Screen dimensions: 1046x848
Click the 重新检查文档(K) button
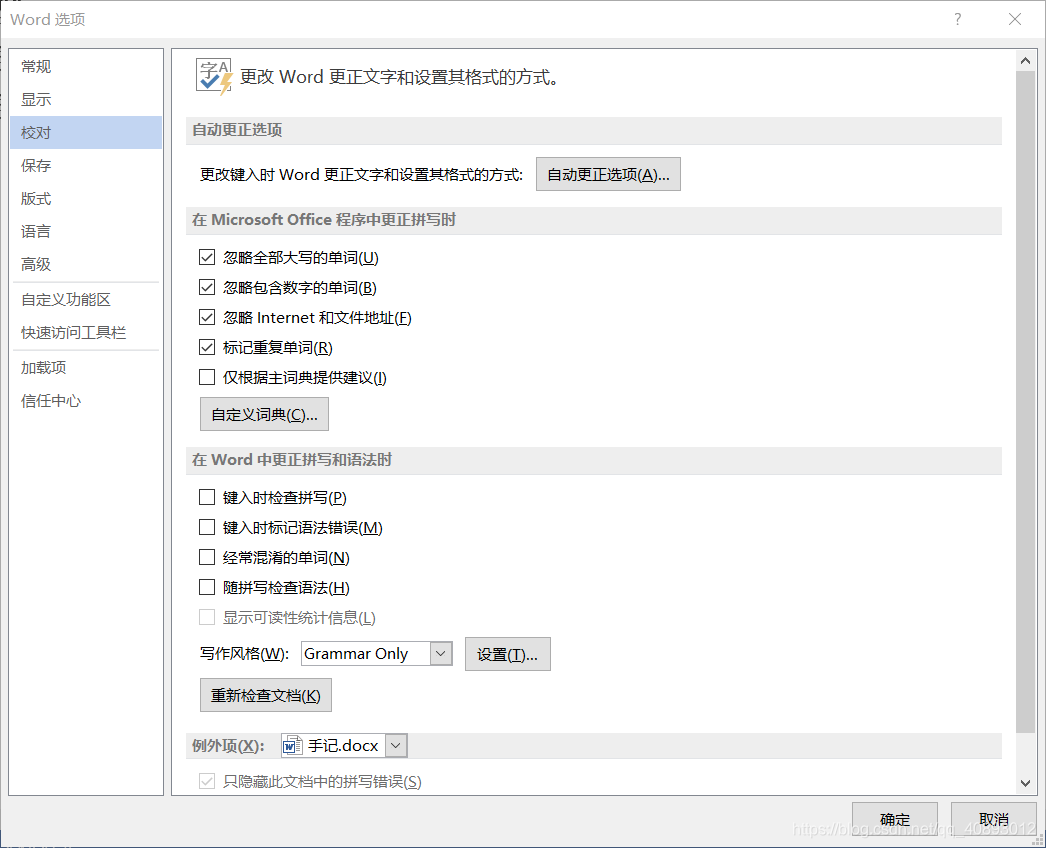point(266,695)
